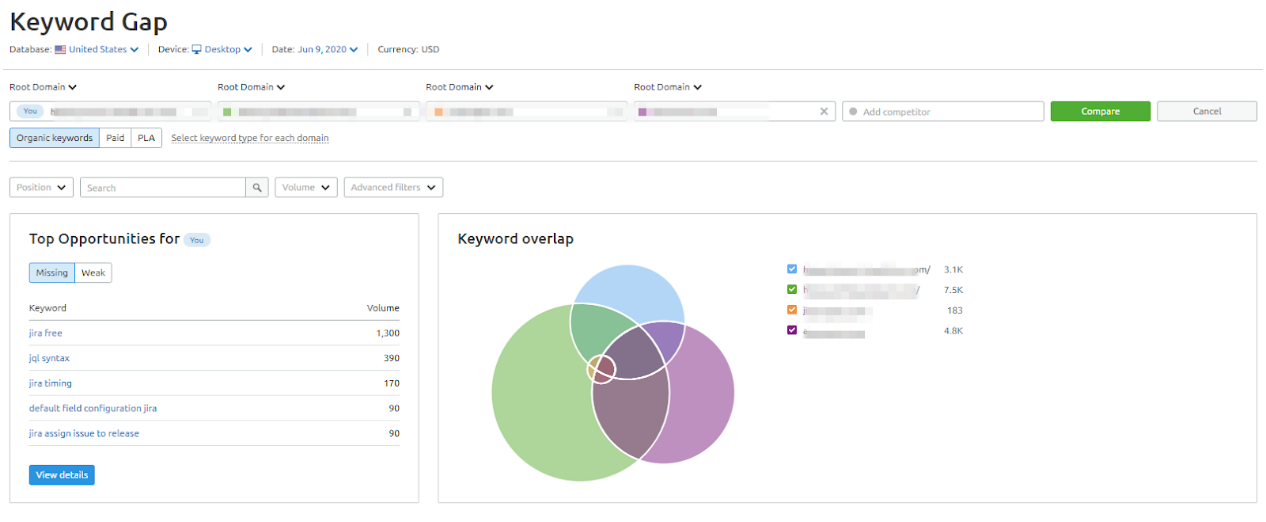Click the purple domain color marker
The width and height of the screenshot is (1266, 522).
643,112
